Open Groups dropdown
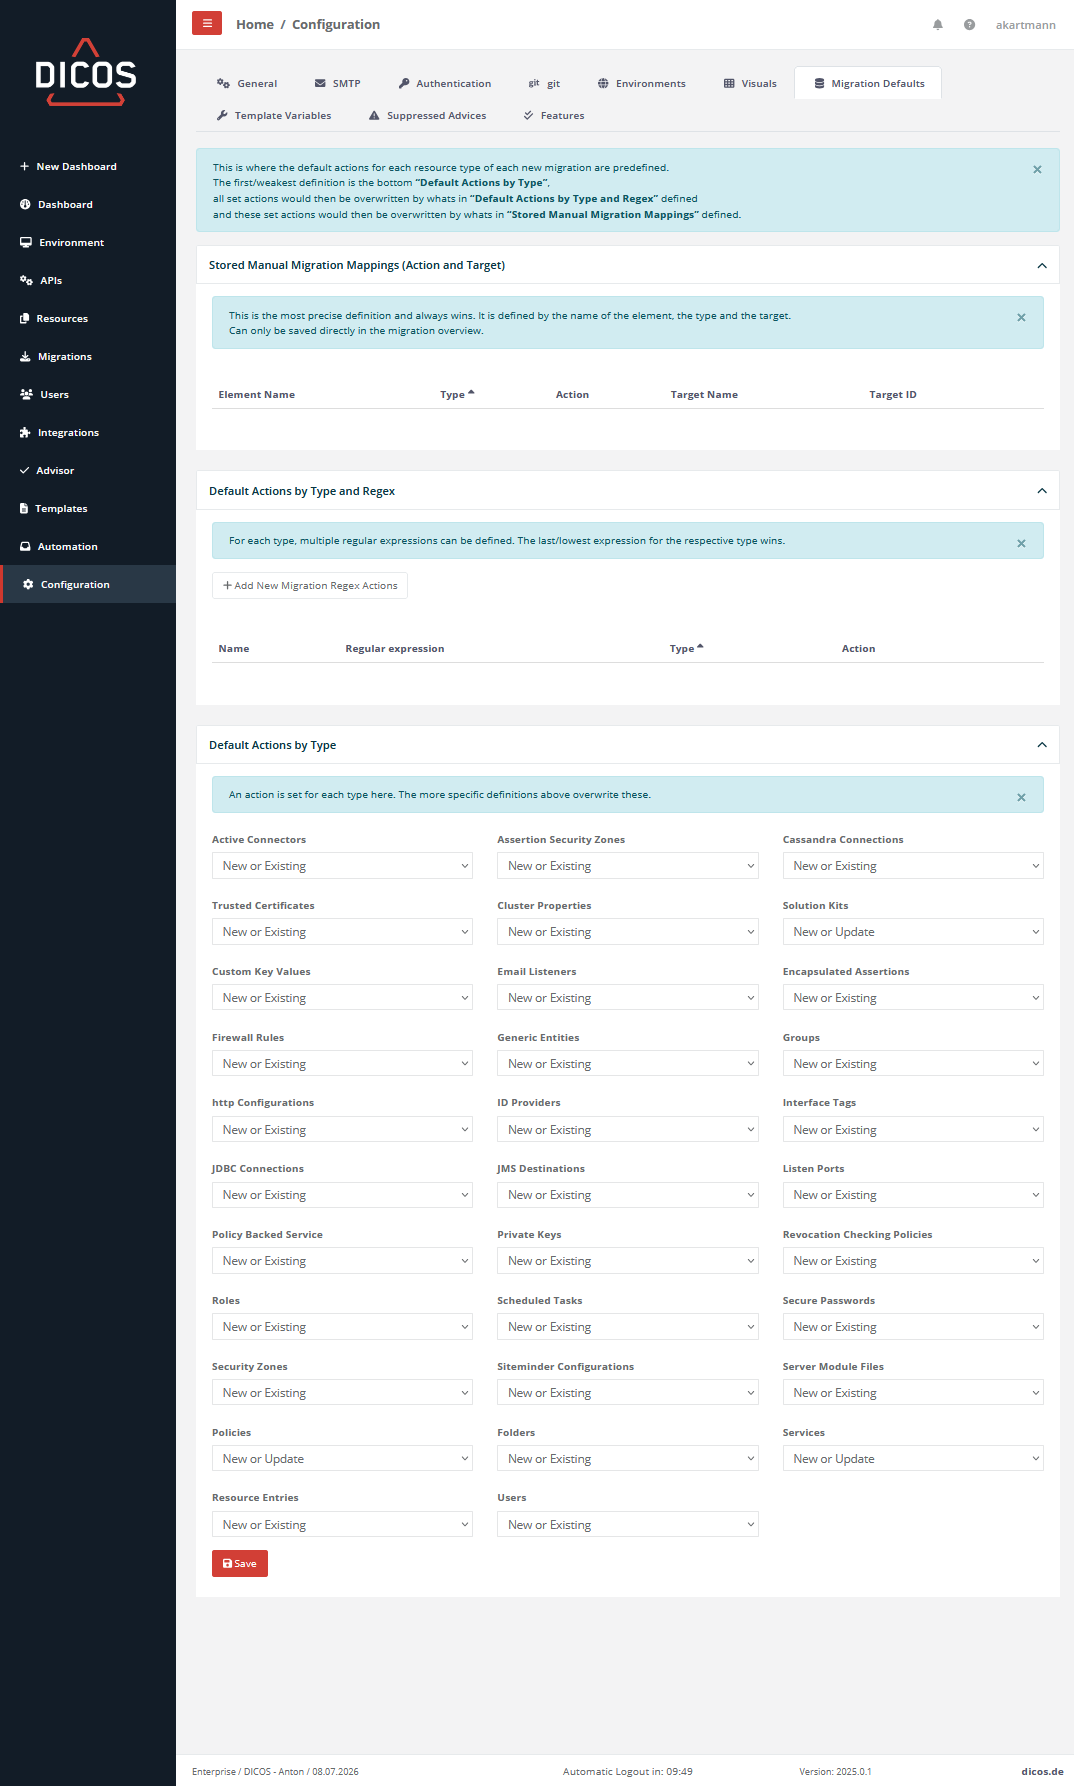The width and height of the screenshot is (1074, 1786). coord(913,1064)
